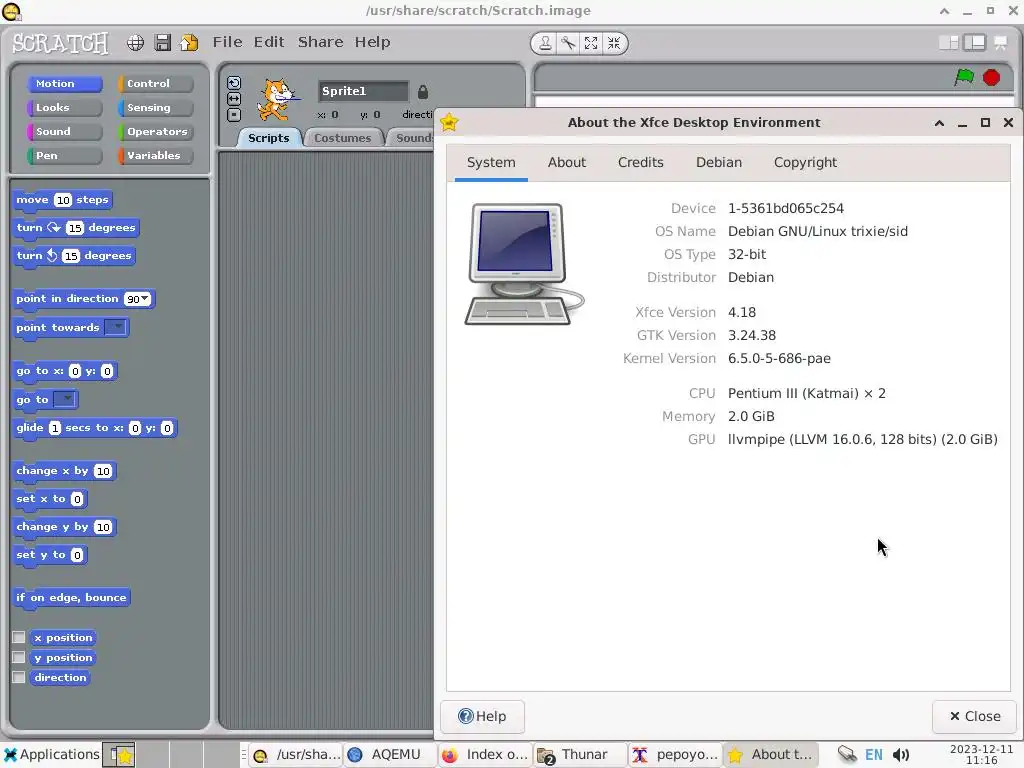This screenshot has width=1024, height=768.
Task: Open the Scratch File menu
Action: tap(227, 42)
